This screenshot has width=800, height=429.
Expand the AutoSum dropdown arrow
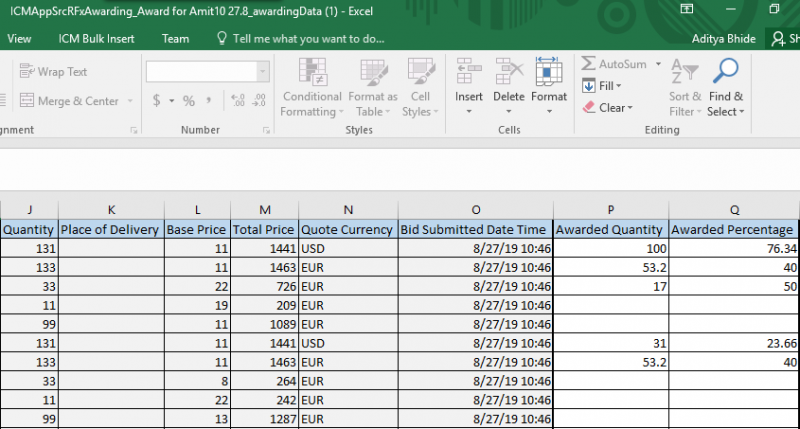pos(659,64)
